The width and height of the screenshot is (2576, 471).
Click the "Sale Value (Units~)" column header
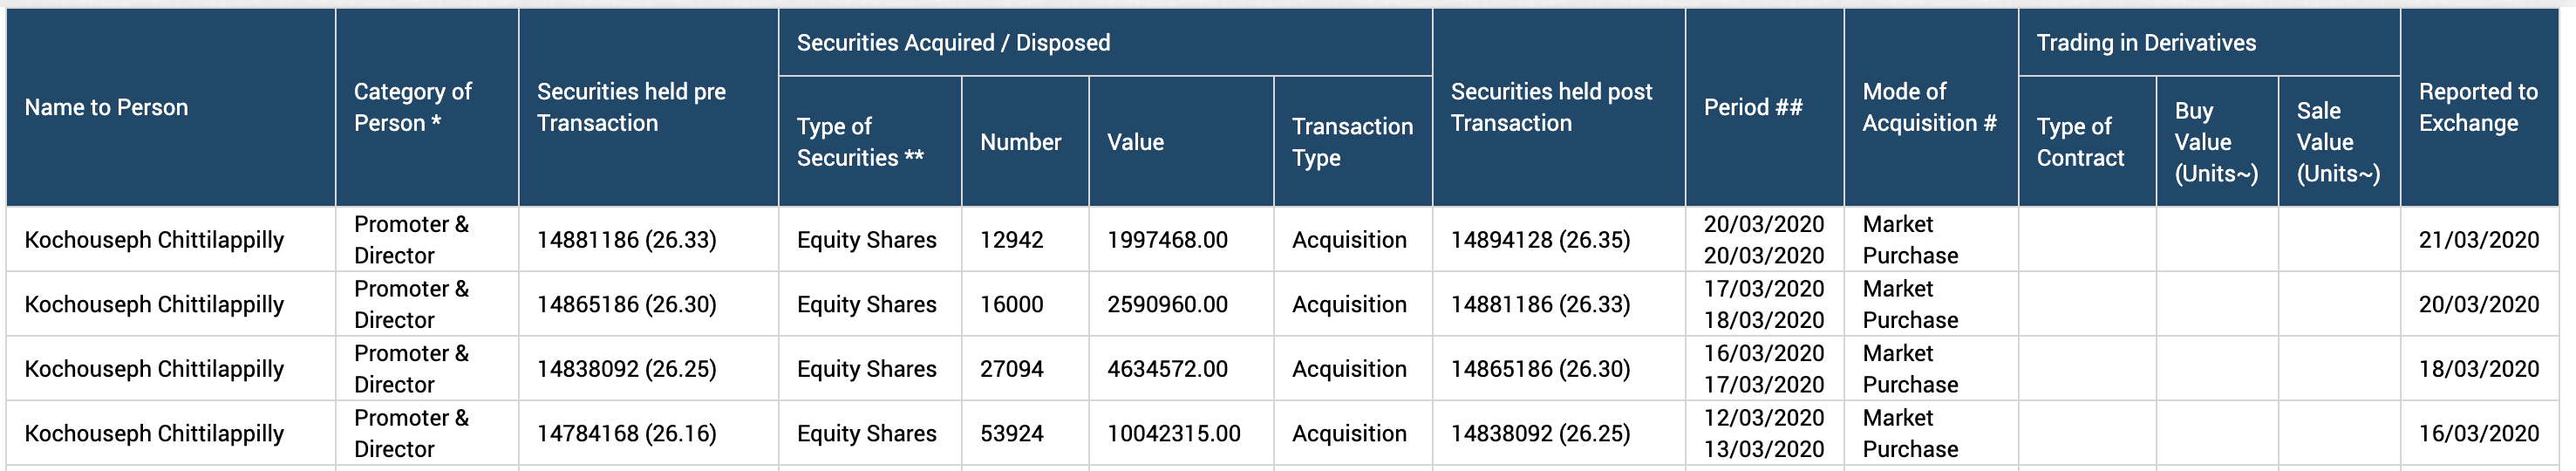pyautogui.click(x=2338, y=142)
